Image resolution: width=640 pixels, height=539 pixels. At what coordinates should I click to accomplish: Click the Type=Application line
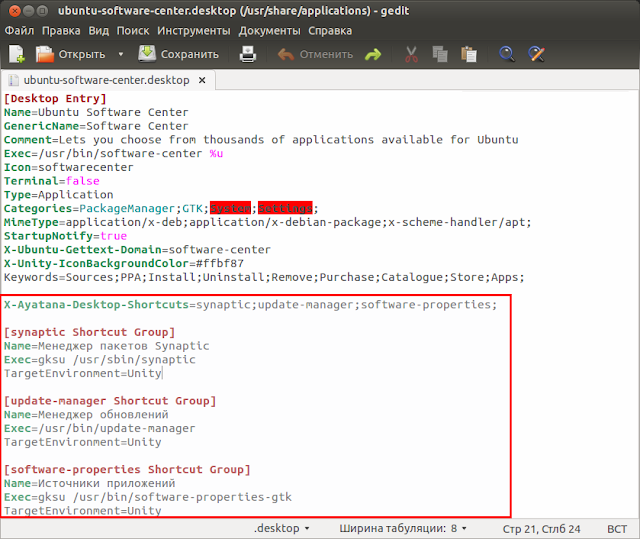pos(58,195)
